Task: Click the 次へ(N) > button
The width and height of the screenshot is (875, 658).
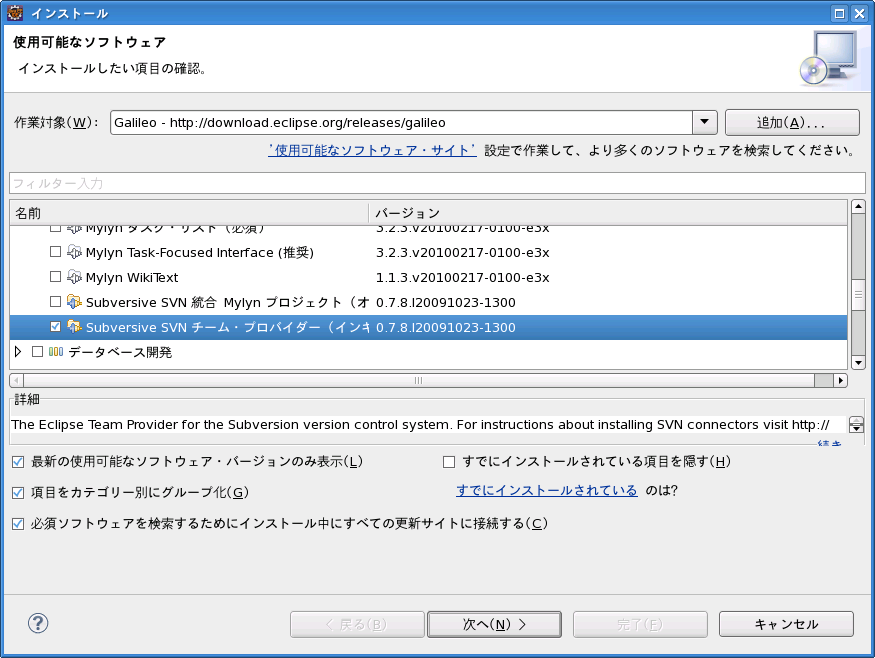Action: coord(494,624)
